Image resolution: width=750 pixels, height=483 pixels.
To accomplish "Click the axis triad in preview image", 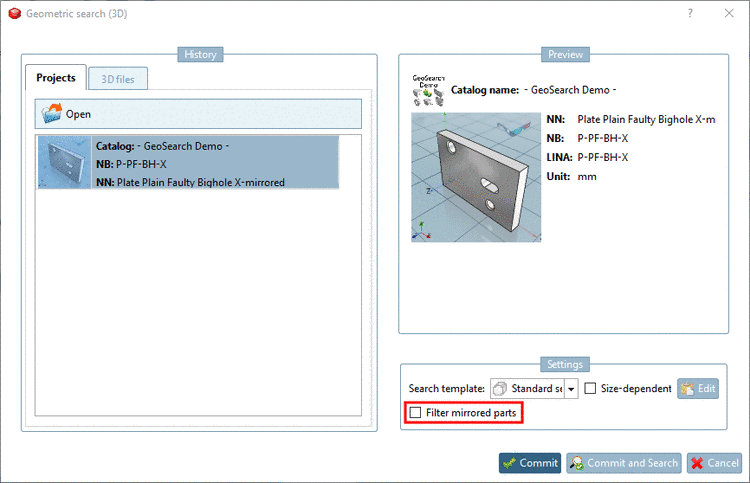I will pos(421,231).
